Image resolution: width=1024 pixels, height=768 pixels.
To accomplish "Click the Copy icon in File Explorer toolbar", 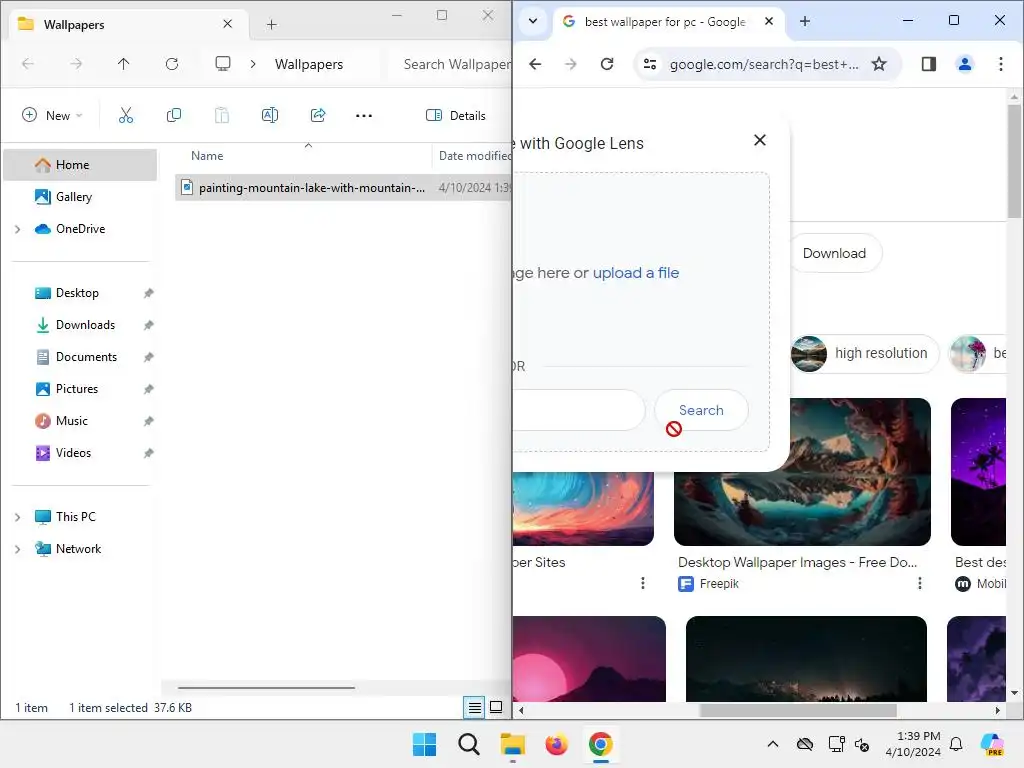I will (x=174, y=116).
